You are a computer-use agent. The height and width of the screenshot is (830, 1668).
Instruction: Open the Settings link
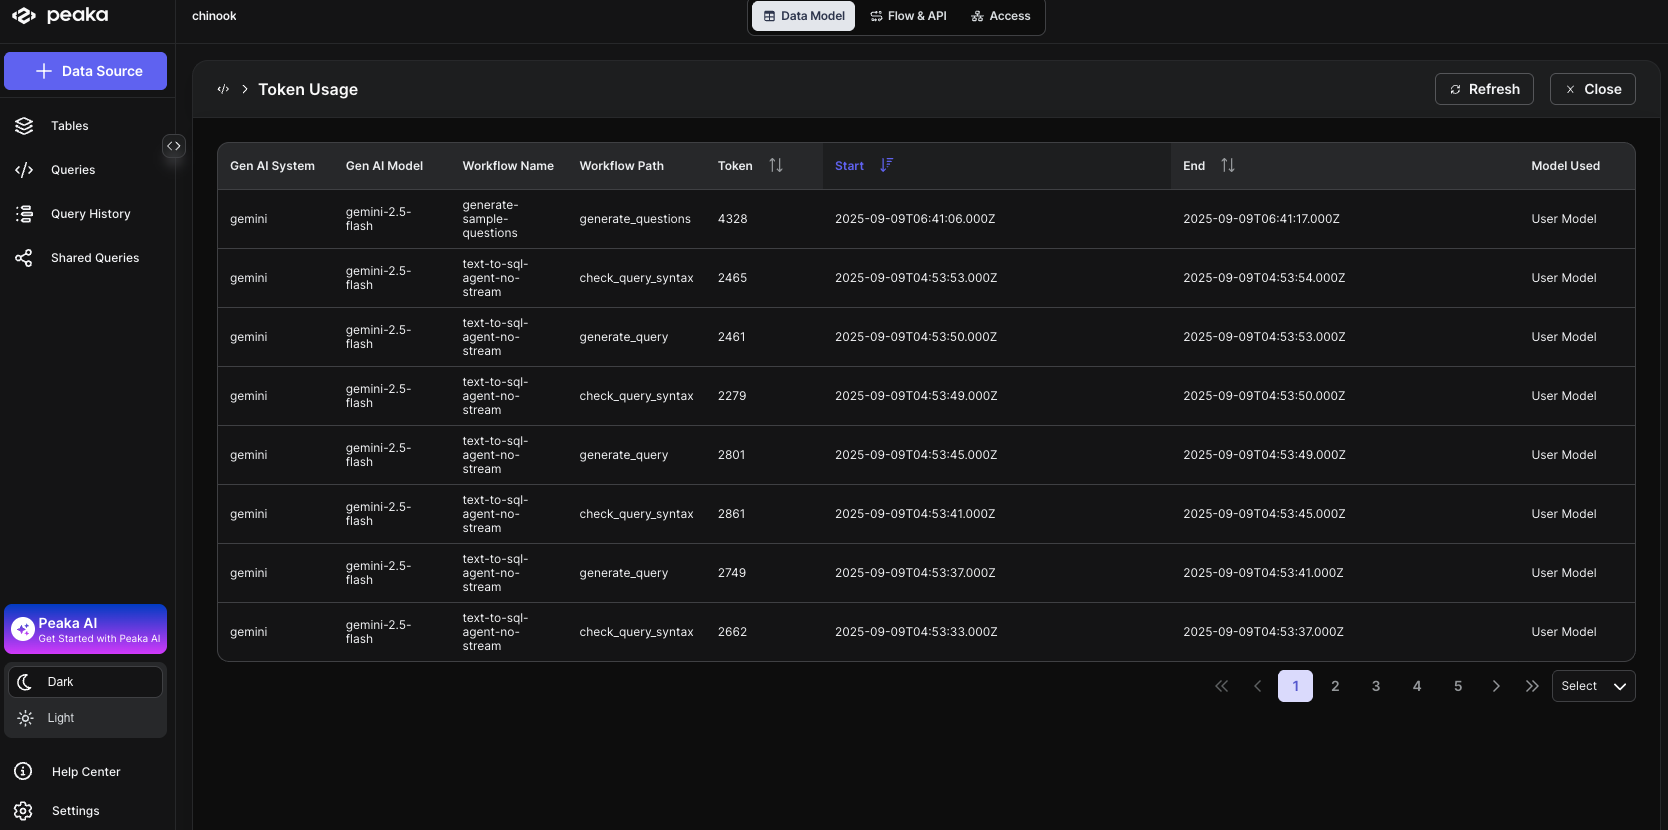coord(75,811)
